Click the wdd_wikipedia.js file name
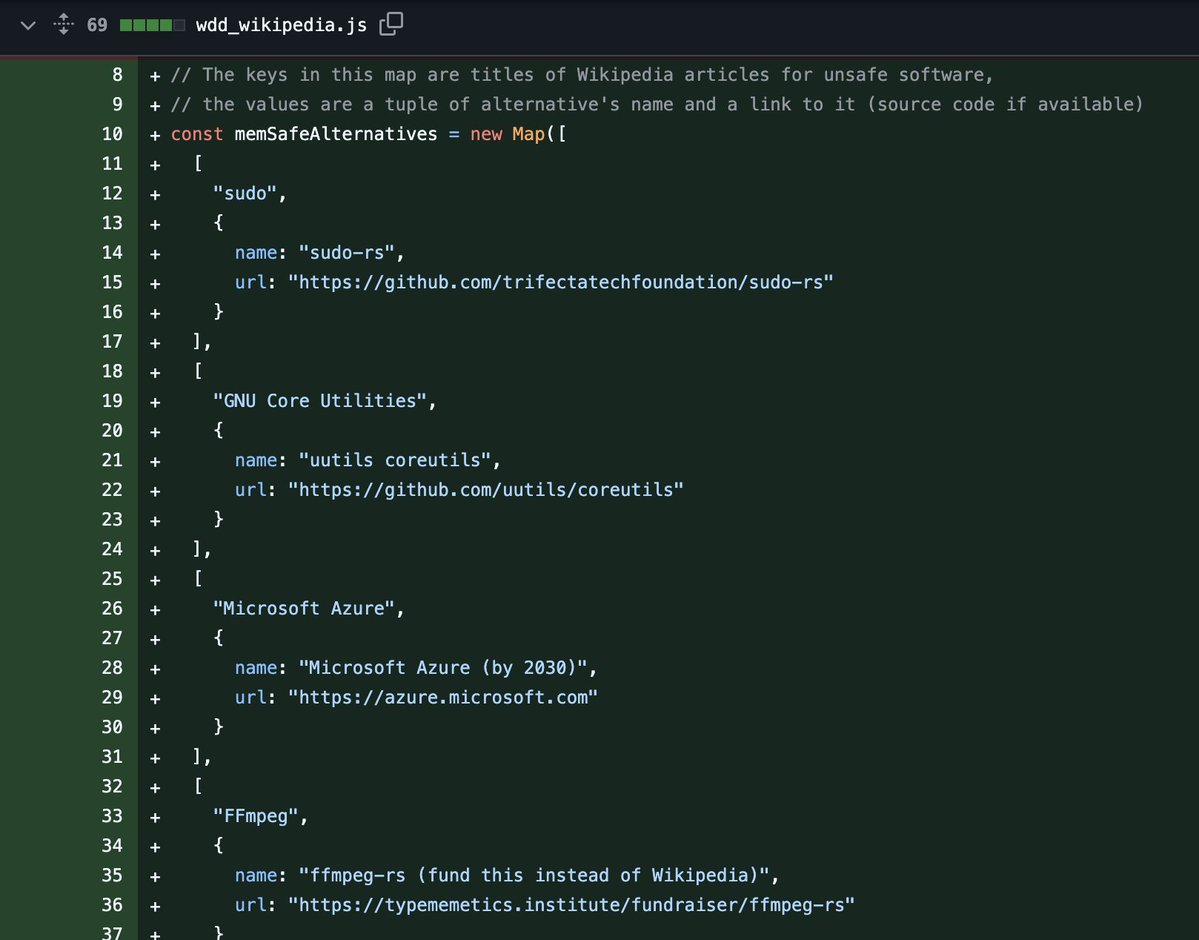This screenshot has height=940, width=1199. coord(281,25)
